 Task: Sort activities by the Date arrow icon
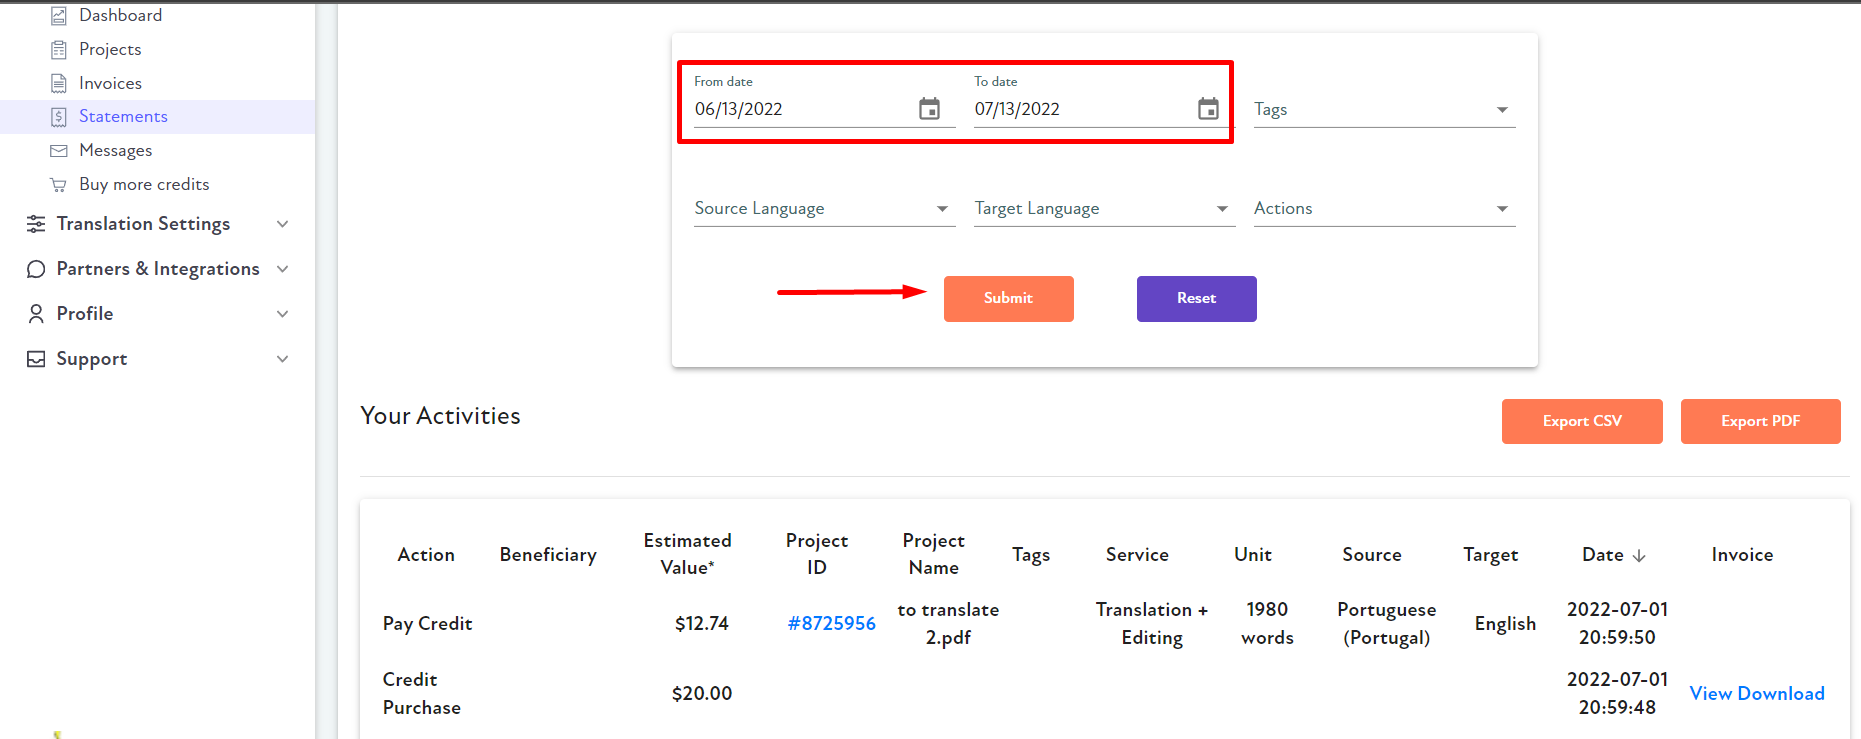pos(1638,556)
